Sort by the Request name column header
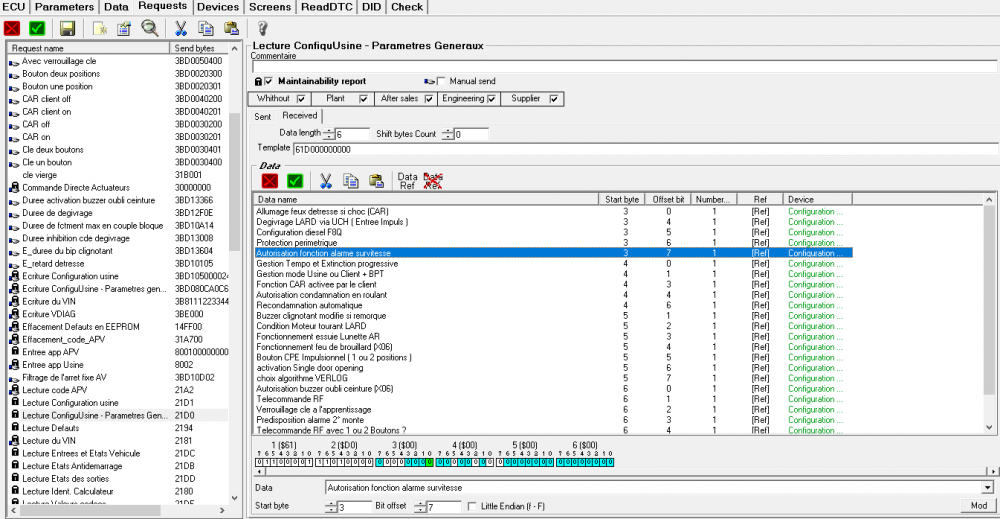The height and width of the screenshot is (519, 1000). pos(88,48)
